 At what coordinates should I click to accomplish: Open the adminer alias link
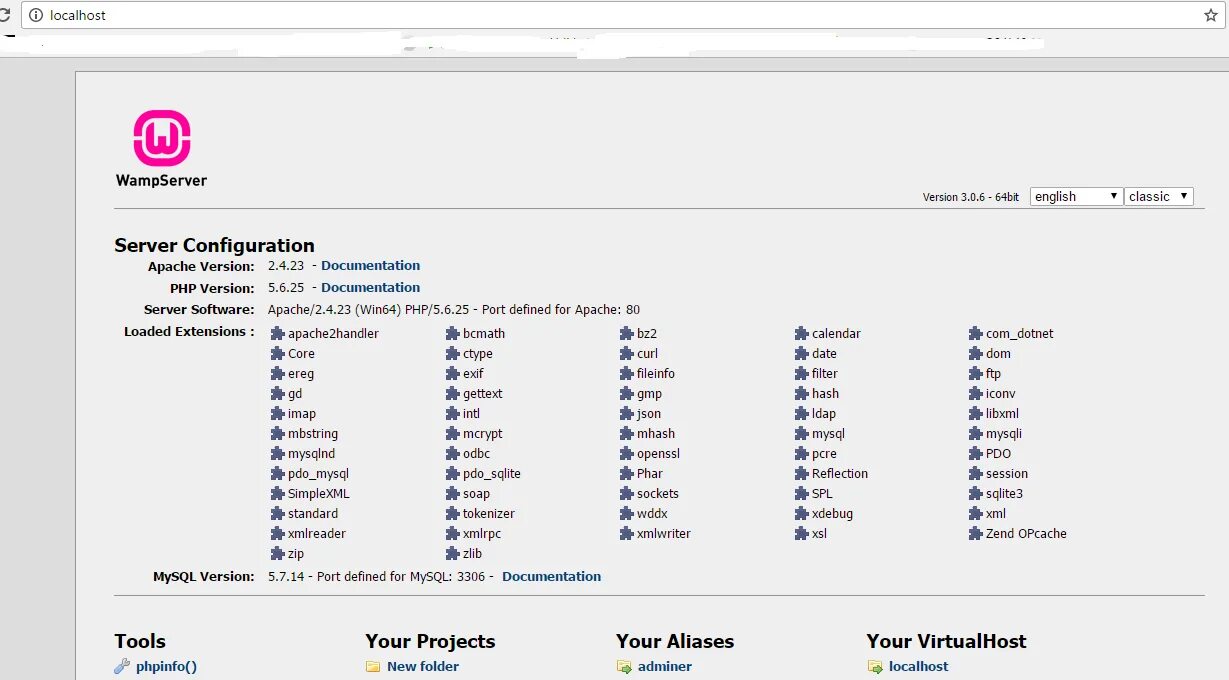tap(665, 667)
